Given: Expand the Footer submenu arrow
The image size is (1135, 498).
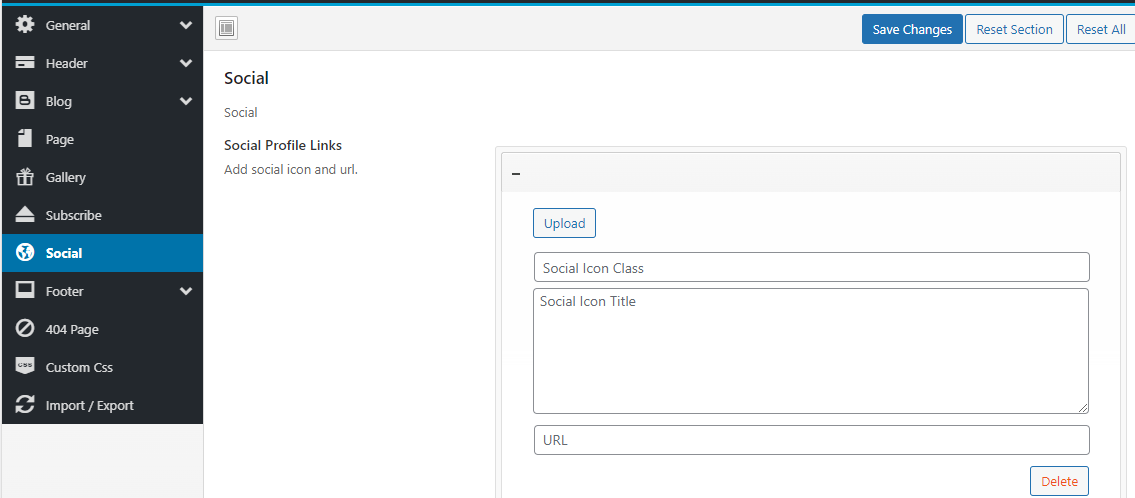Looking at the screenshot, I should click(x=185, y=291).
